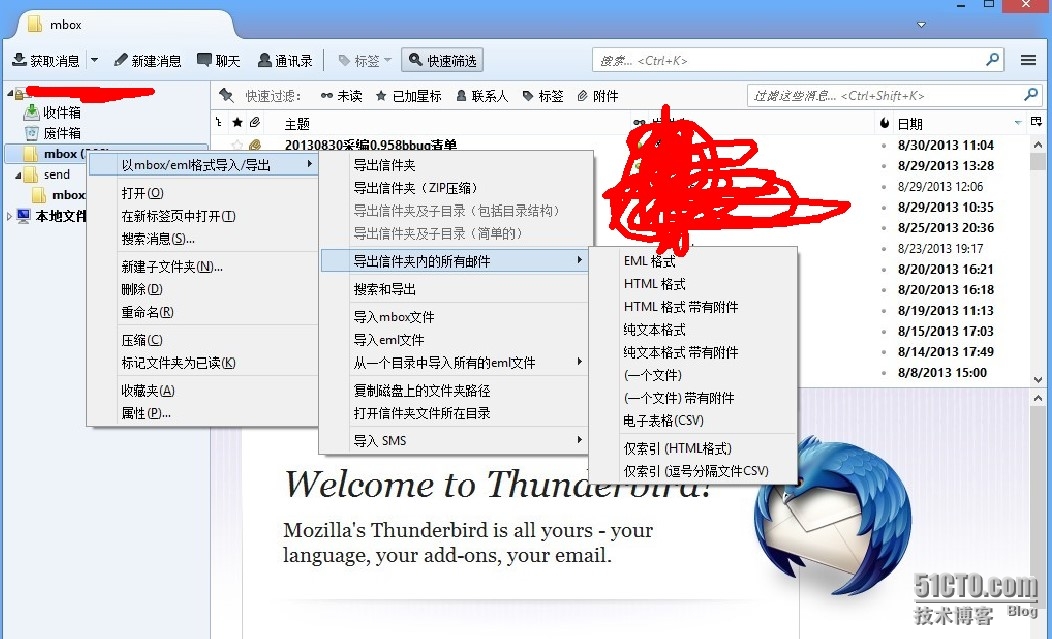Screen dimensions: 1052x639
Task: Open message titled 20130830采编0.958bbug清单
Action: click(370, 144)
